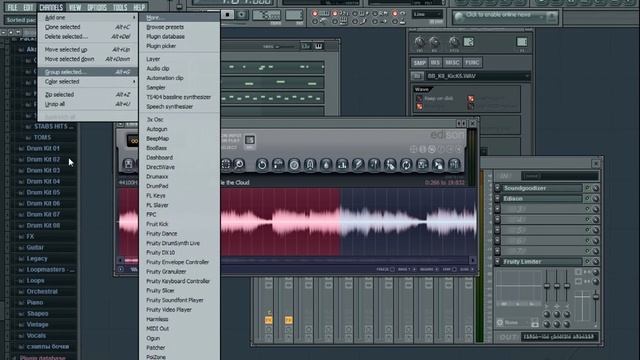Adjust the third mixer EQ band slider

567,286
